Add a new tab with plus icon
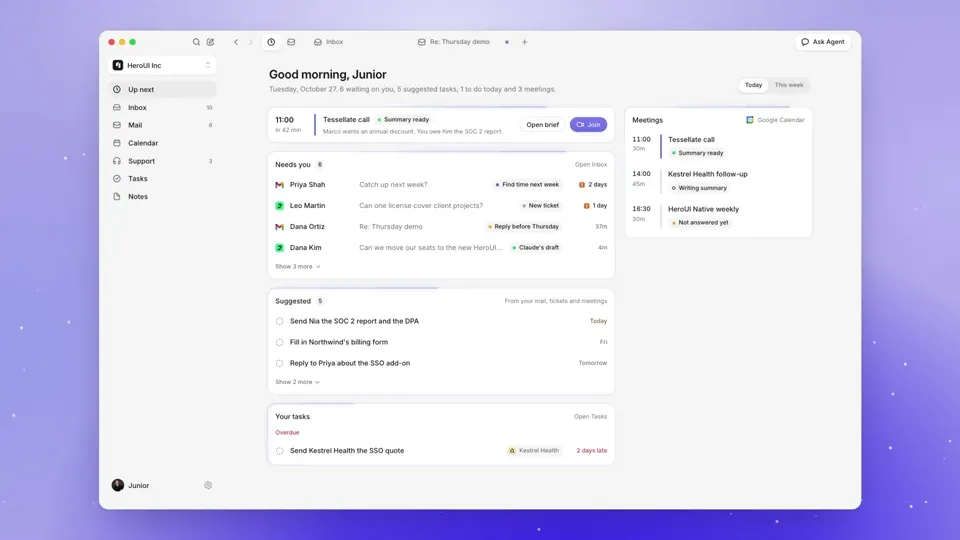960x540 pixels. click(x=525, y=42)
